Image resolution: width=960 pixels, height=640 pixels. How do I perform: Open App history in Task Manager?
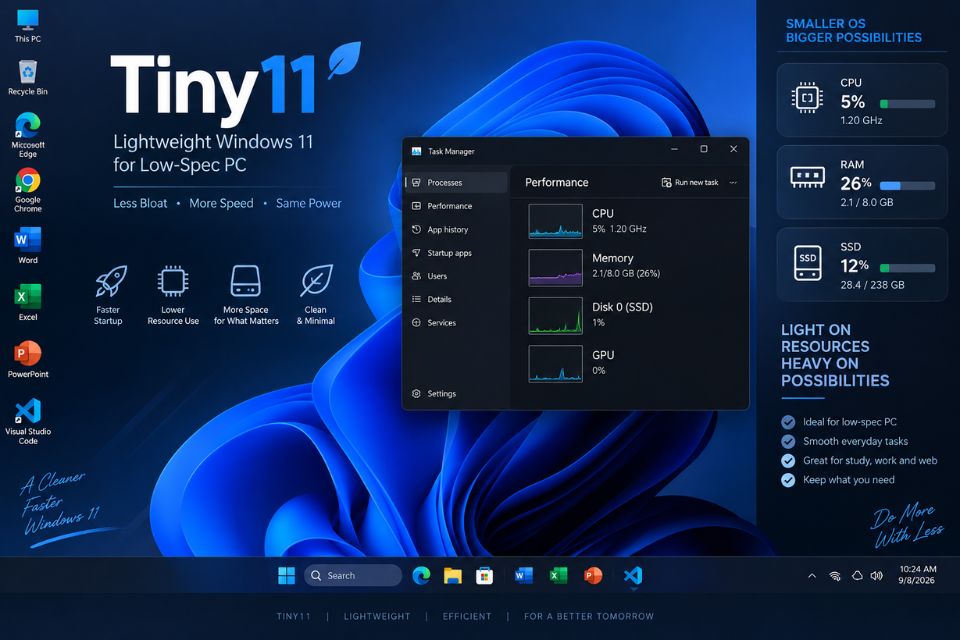(x=457, y=230)
